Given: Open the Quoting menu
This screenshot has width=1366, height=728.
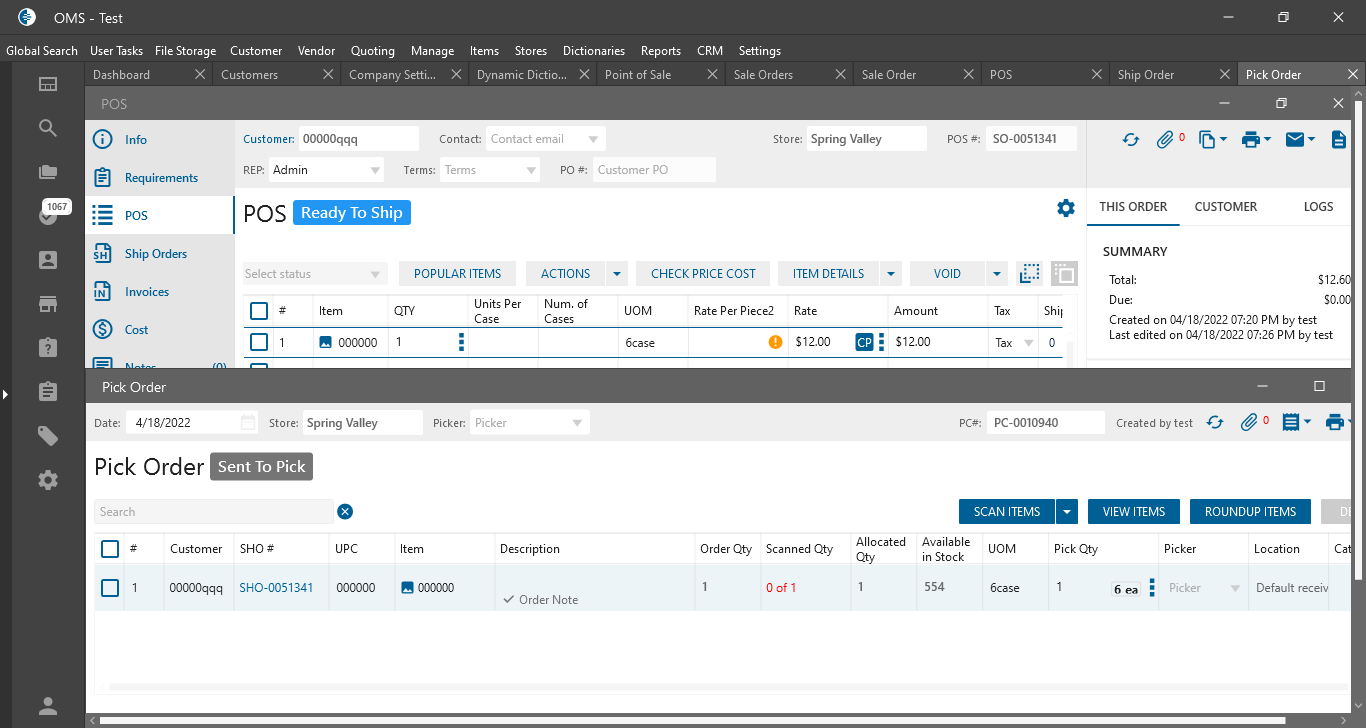Looking at the screenshot, I should tap(373, 51).
